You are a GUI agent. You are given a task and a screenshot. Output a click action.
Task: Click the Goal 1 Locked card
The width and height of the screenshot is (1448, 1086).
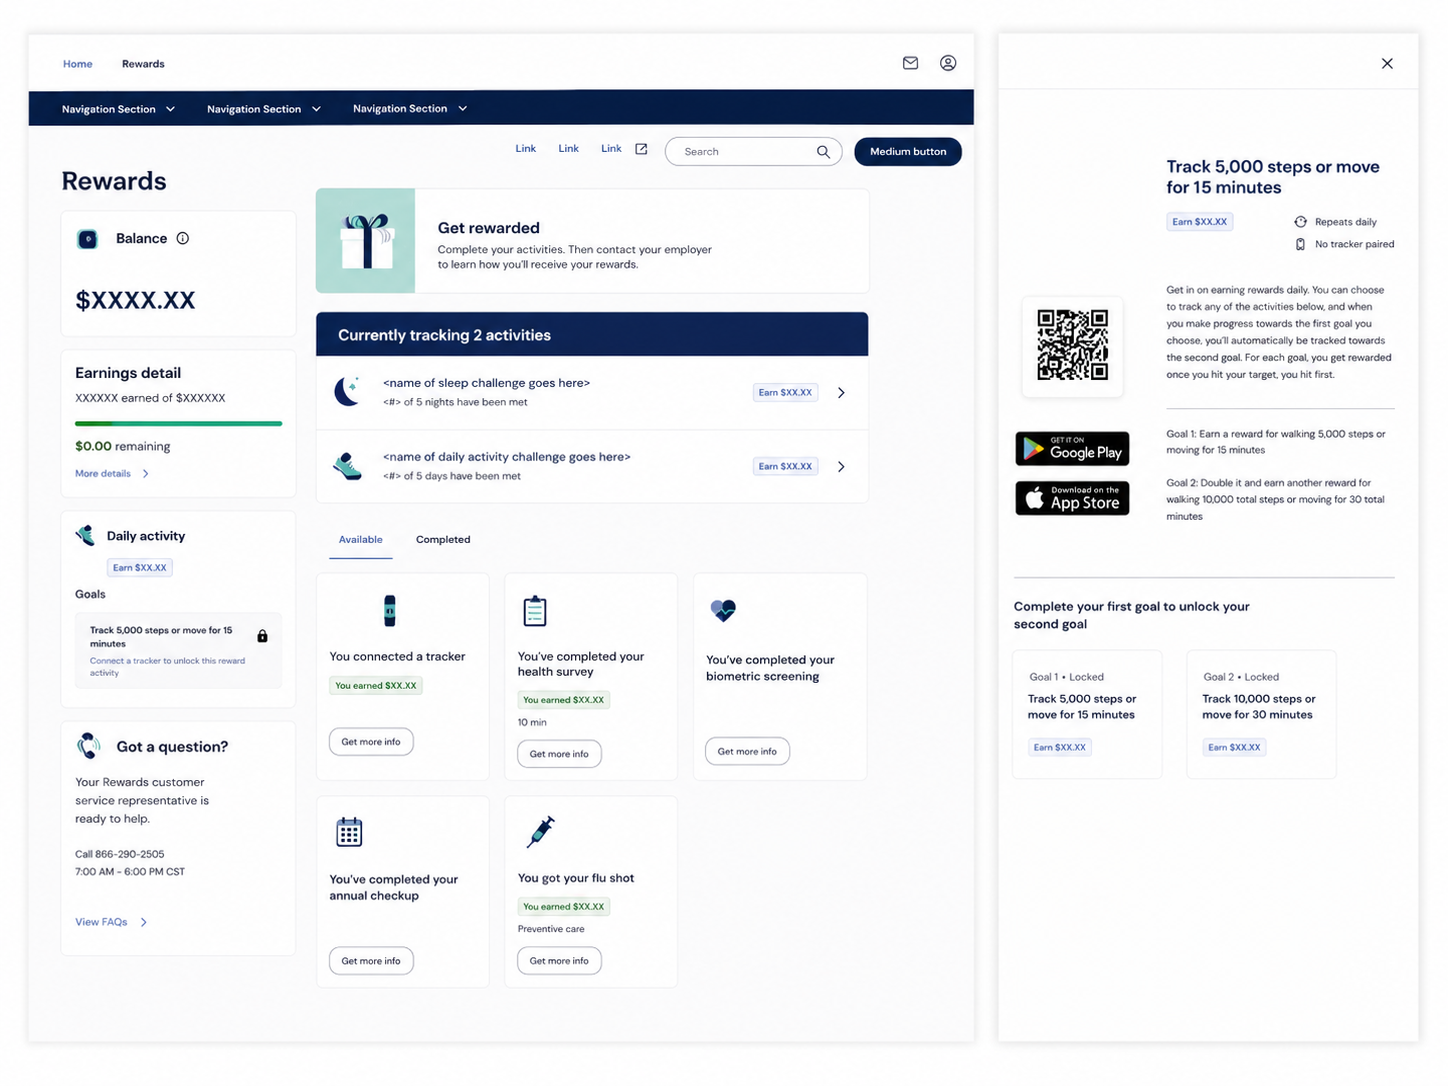pos(1087,714)
